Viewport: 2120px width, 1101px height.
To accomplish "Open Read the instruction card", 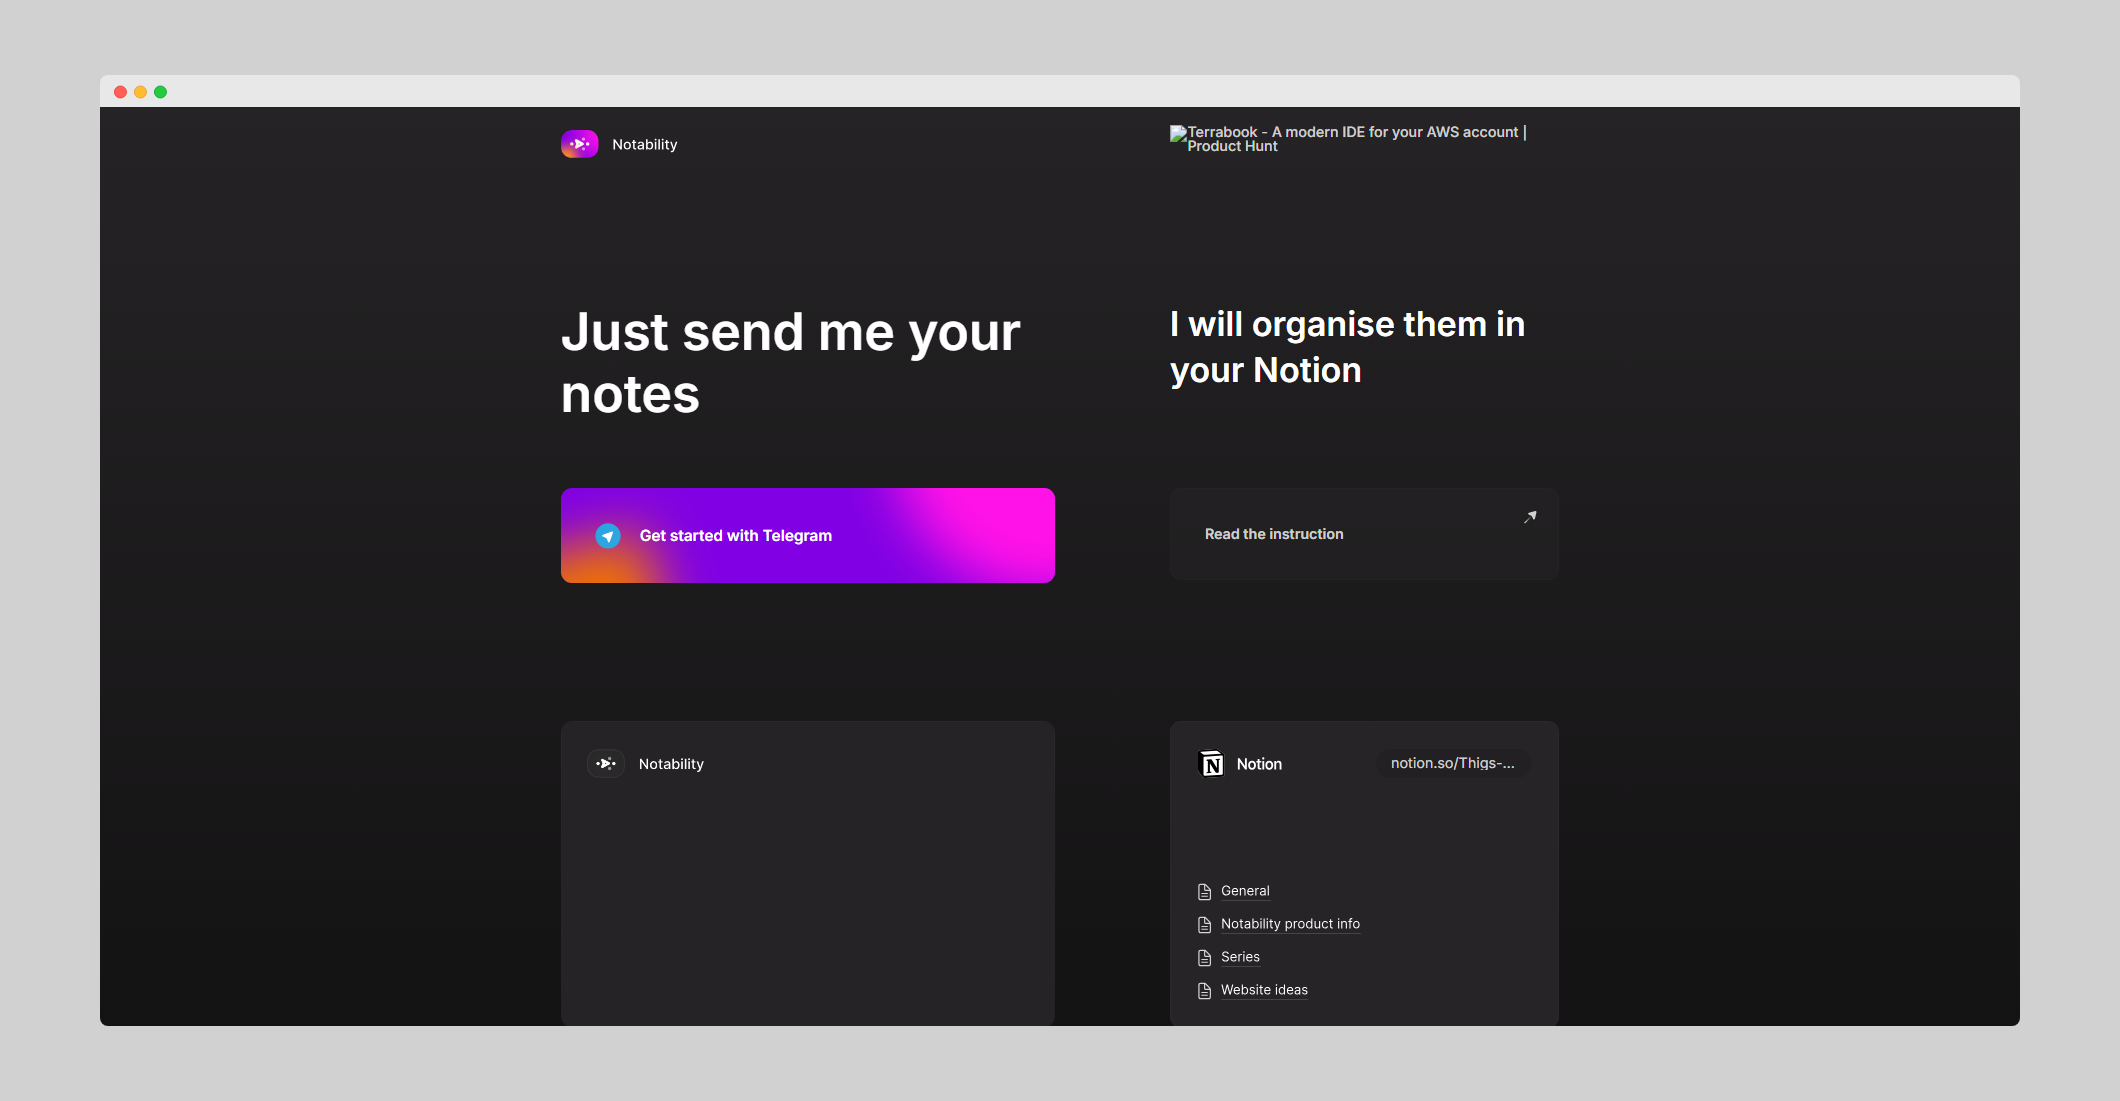I will point(1364,534).
